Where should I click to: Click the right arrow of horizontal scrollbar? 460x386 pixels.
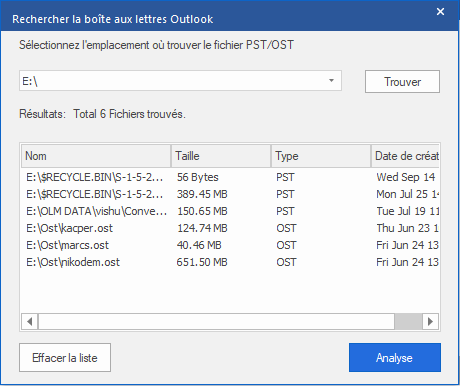[431, 322]
